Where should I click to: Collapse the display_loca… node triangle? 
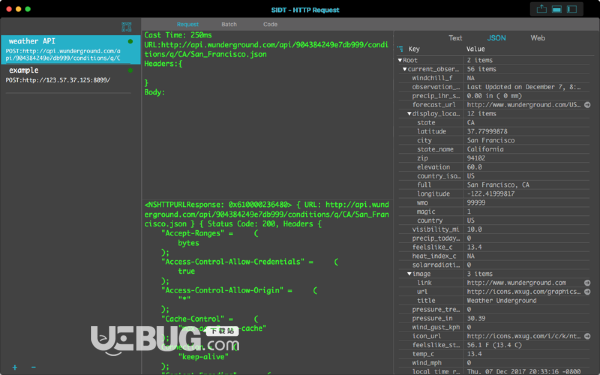pos(409,114)
